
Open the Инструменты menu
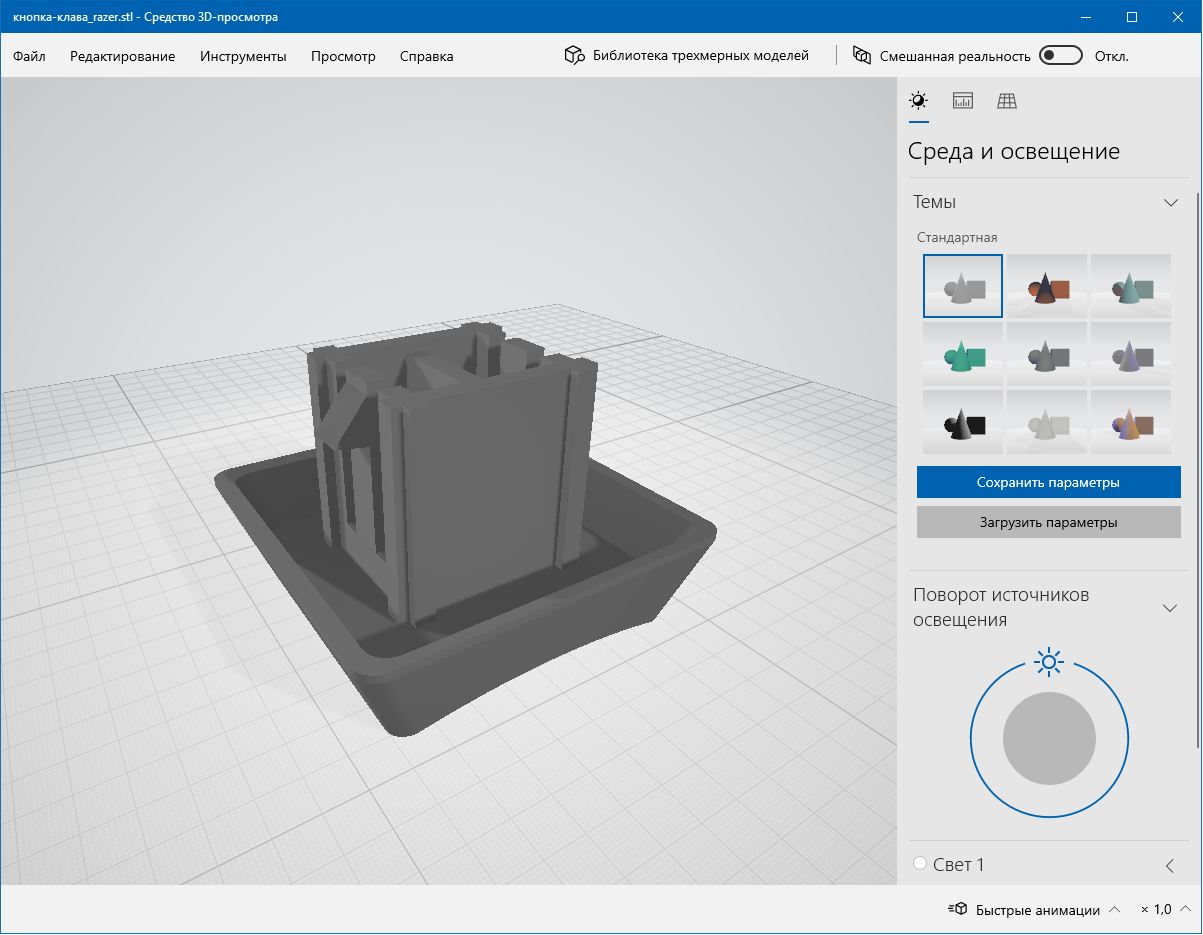click(243, 56)
